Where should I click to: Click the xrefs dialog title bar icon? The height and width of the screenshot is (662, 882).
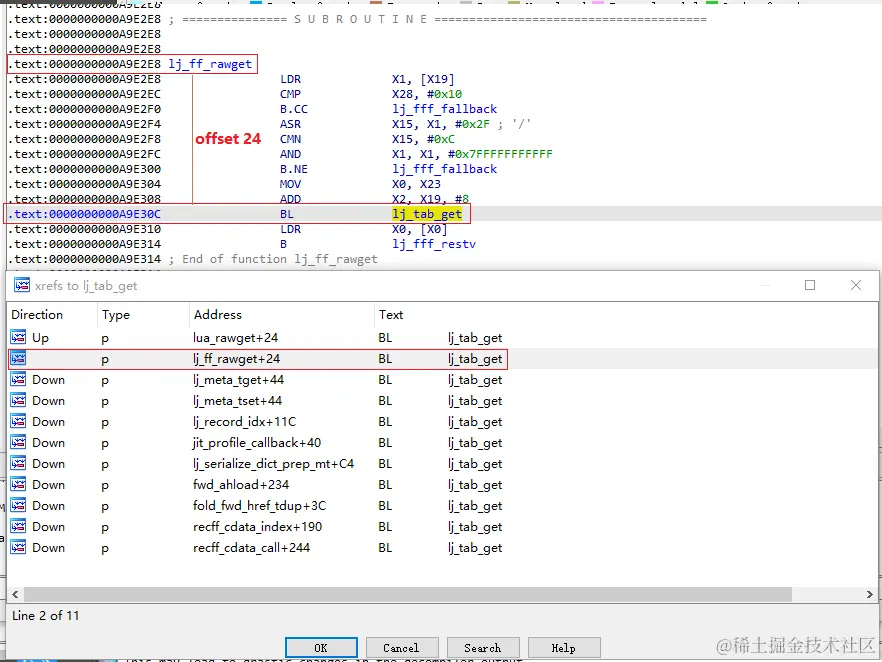22,285
